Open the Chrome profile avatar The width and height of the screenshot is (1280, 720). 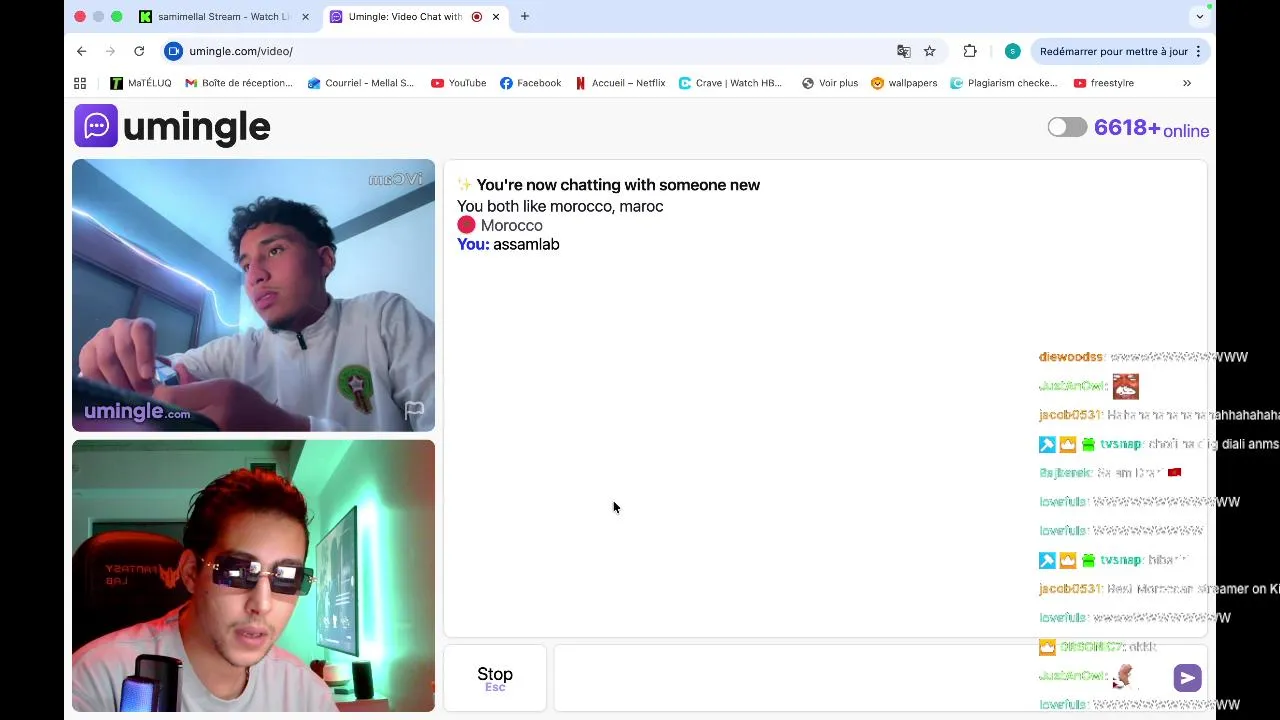click(1012, 51)
